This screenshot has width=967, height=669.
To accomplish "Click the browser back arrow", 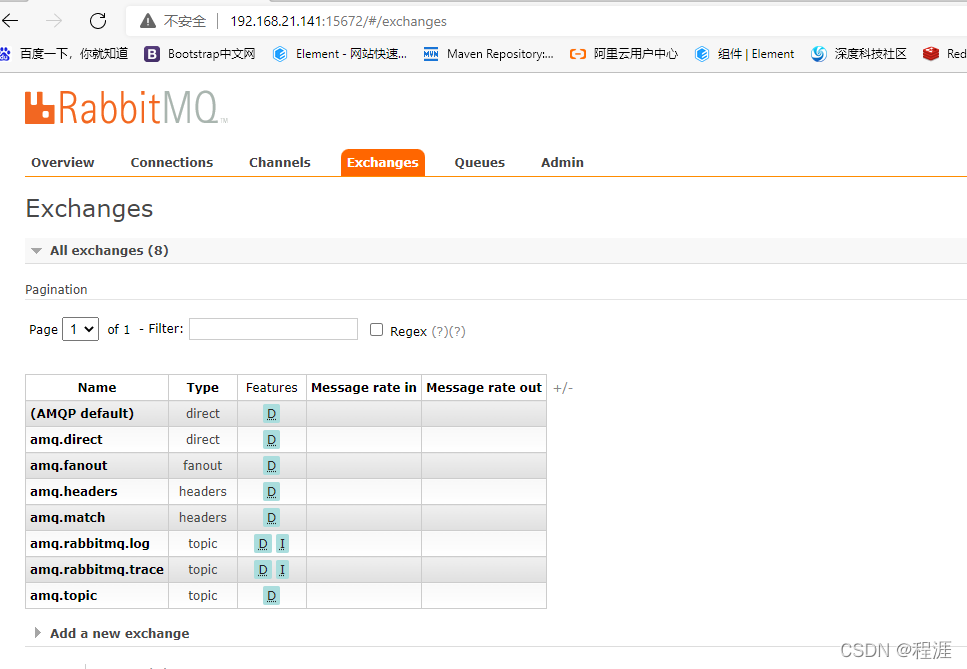I will pyautogui.click(x=15, y=20).
